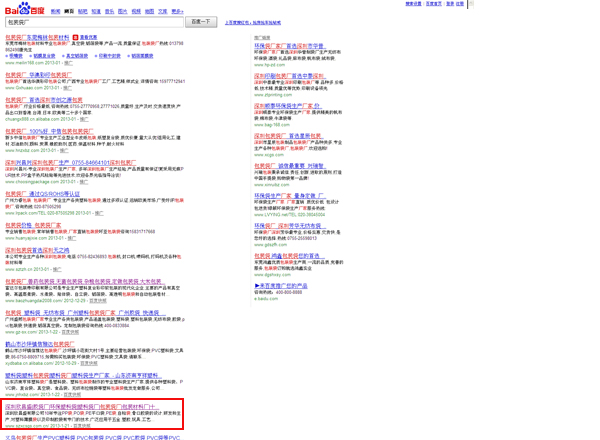Image resolution: width=600 pixels, height=440 pixels.
Task: Click the 百度一下 search button
Action: point(201,21)
